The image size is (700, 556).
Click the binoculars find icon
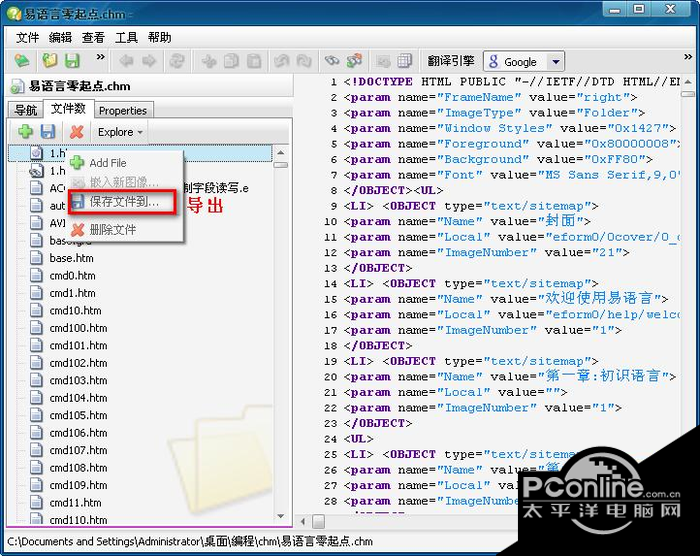(332, 61)
